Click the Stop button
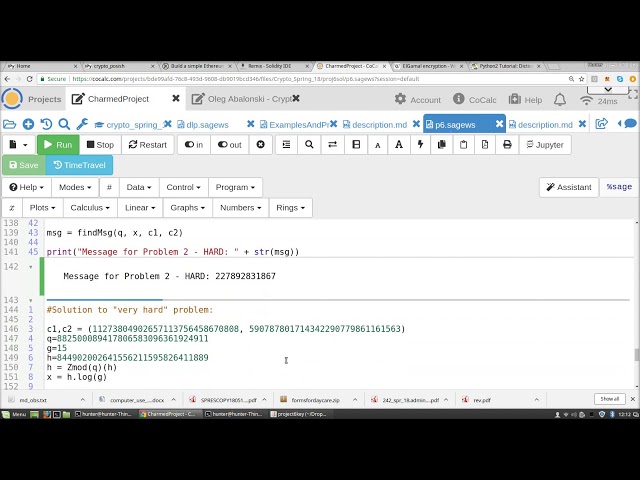This screenshot has width=640, height=480. pyautogui.click(x=100, y=144)
